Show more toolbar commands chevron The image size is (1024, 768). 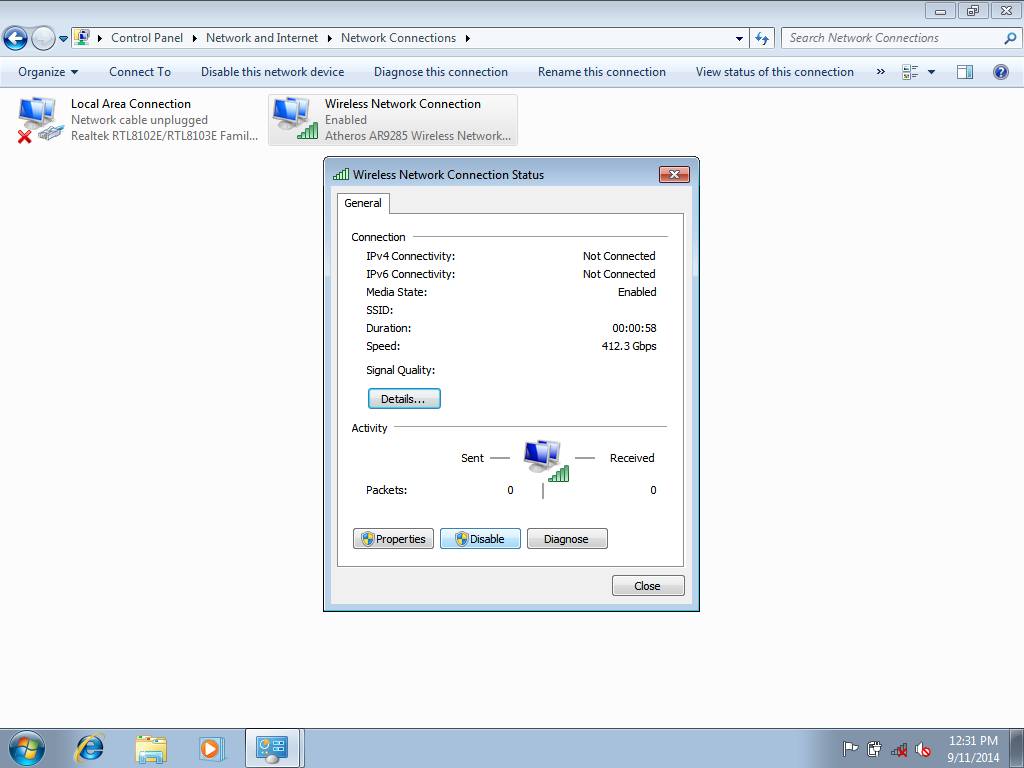(880, 72)
